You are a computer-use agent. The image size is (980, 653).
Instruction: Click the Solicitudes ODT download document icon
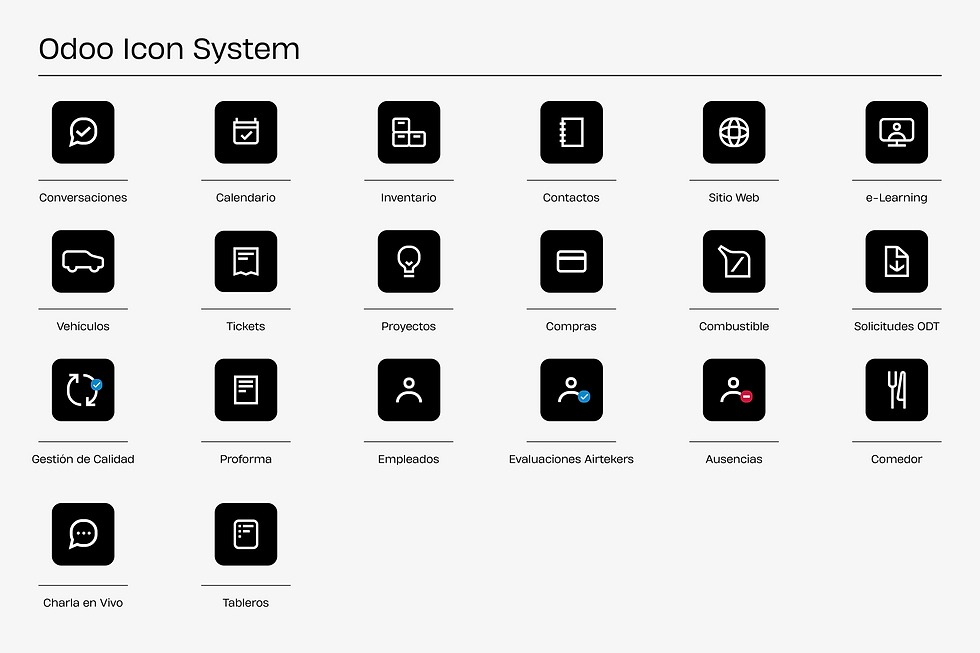(x=896, y=261)
